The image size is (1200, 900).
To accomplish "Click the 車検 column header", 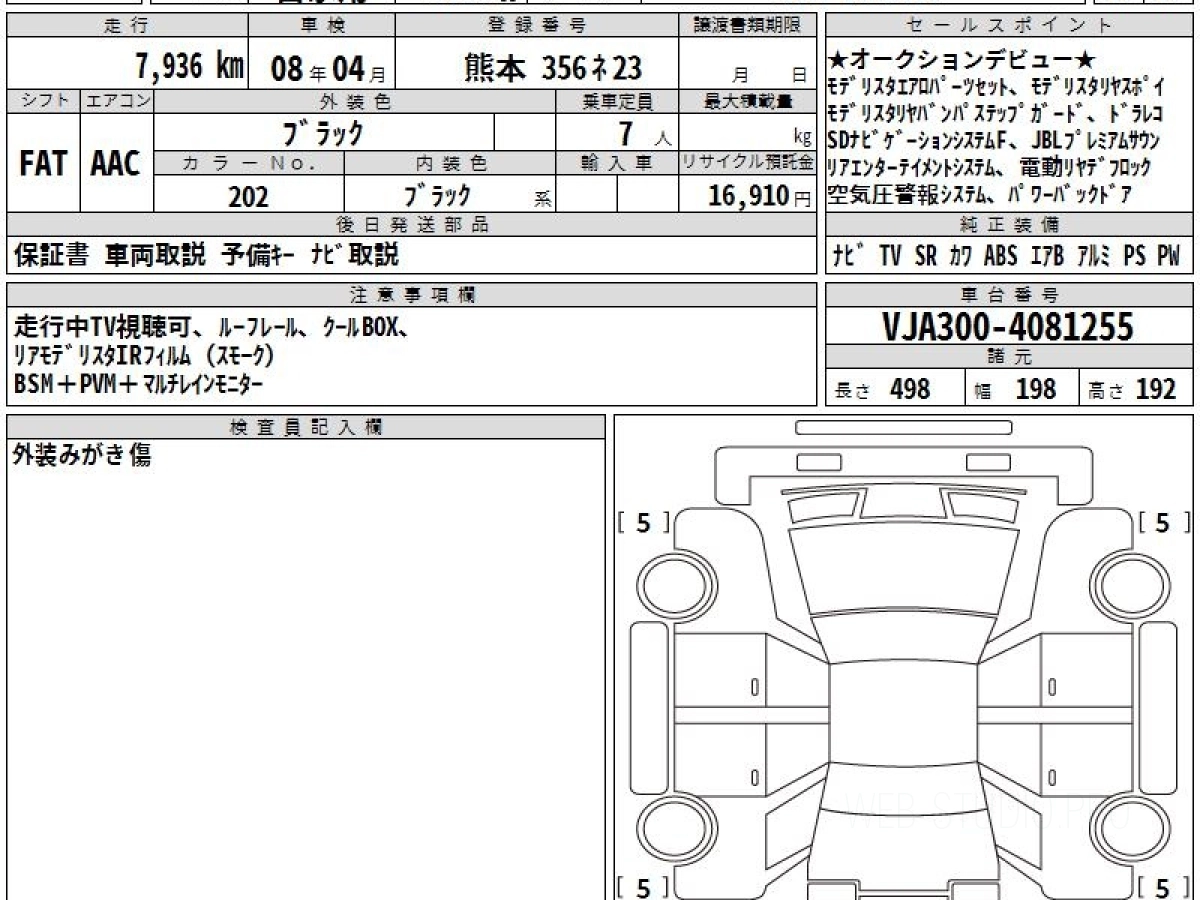I will (x=322, y=26).
